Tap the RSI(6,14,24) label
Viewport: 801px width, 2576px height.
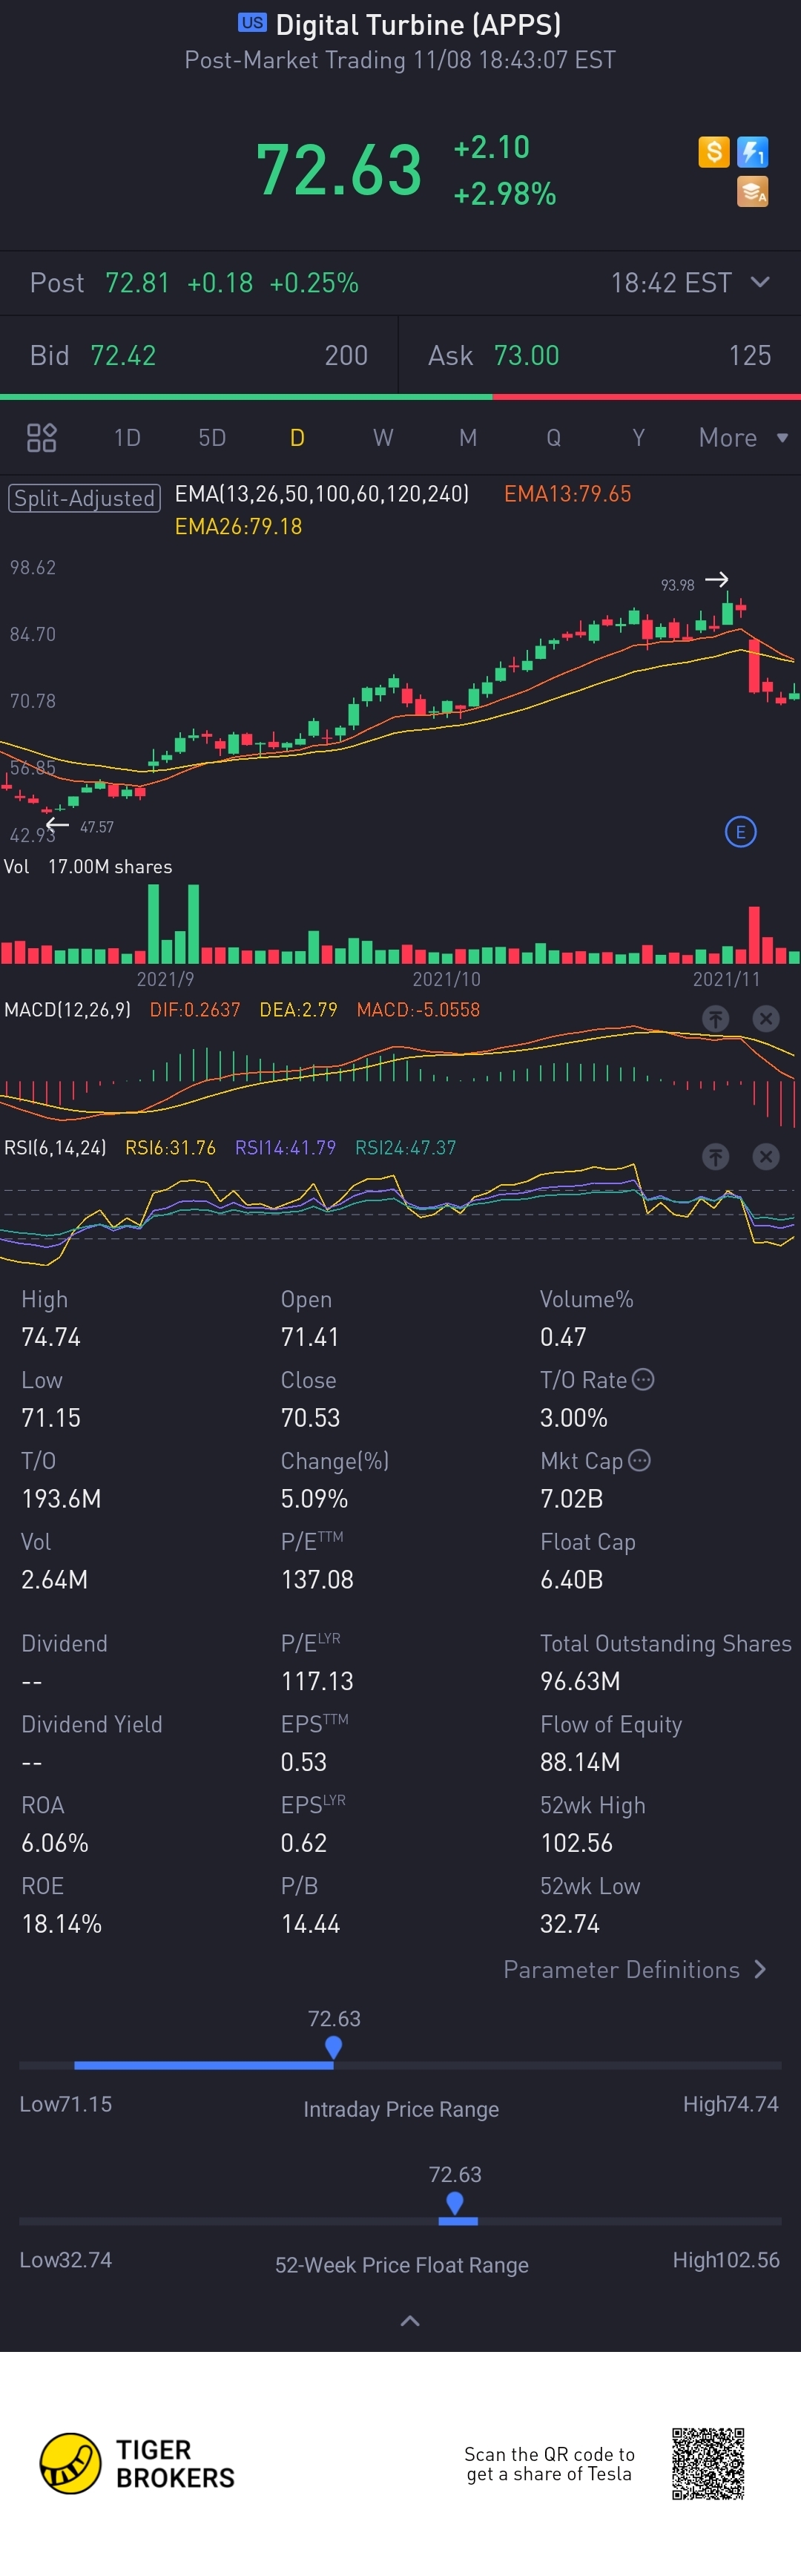click(55, 1147)
